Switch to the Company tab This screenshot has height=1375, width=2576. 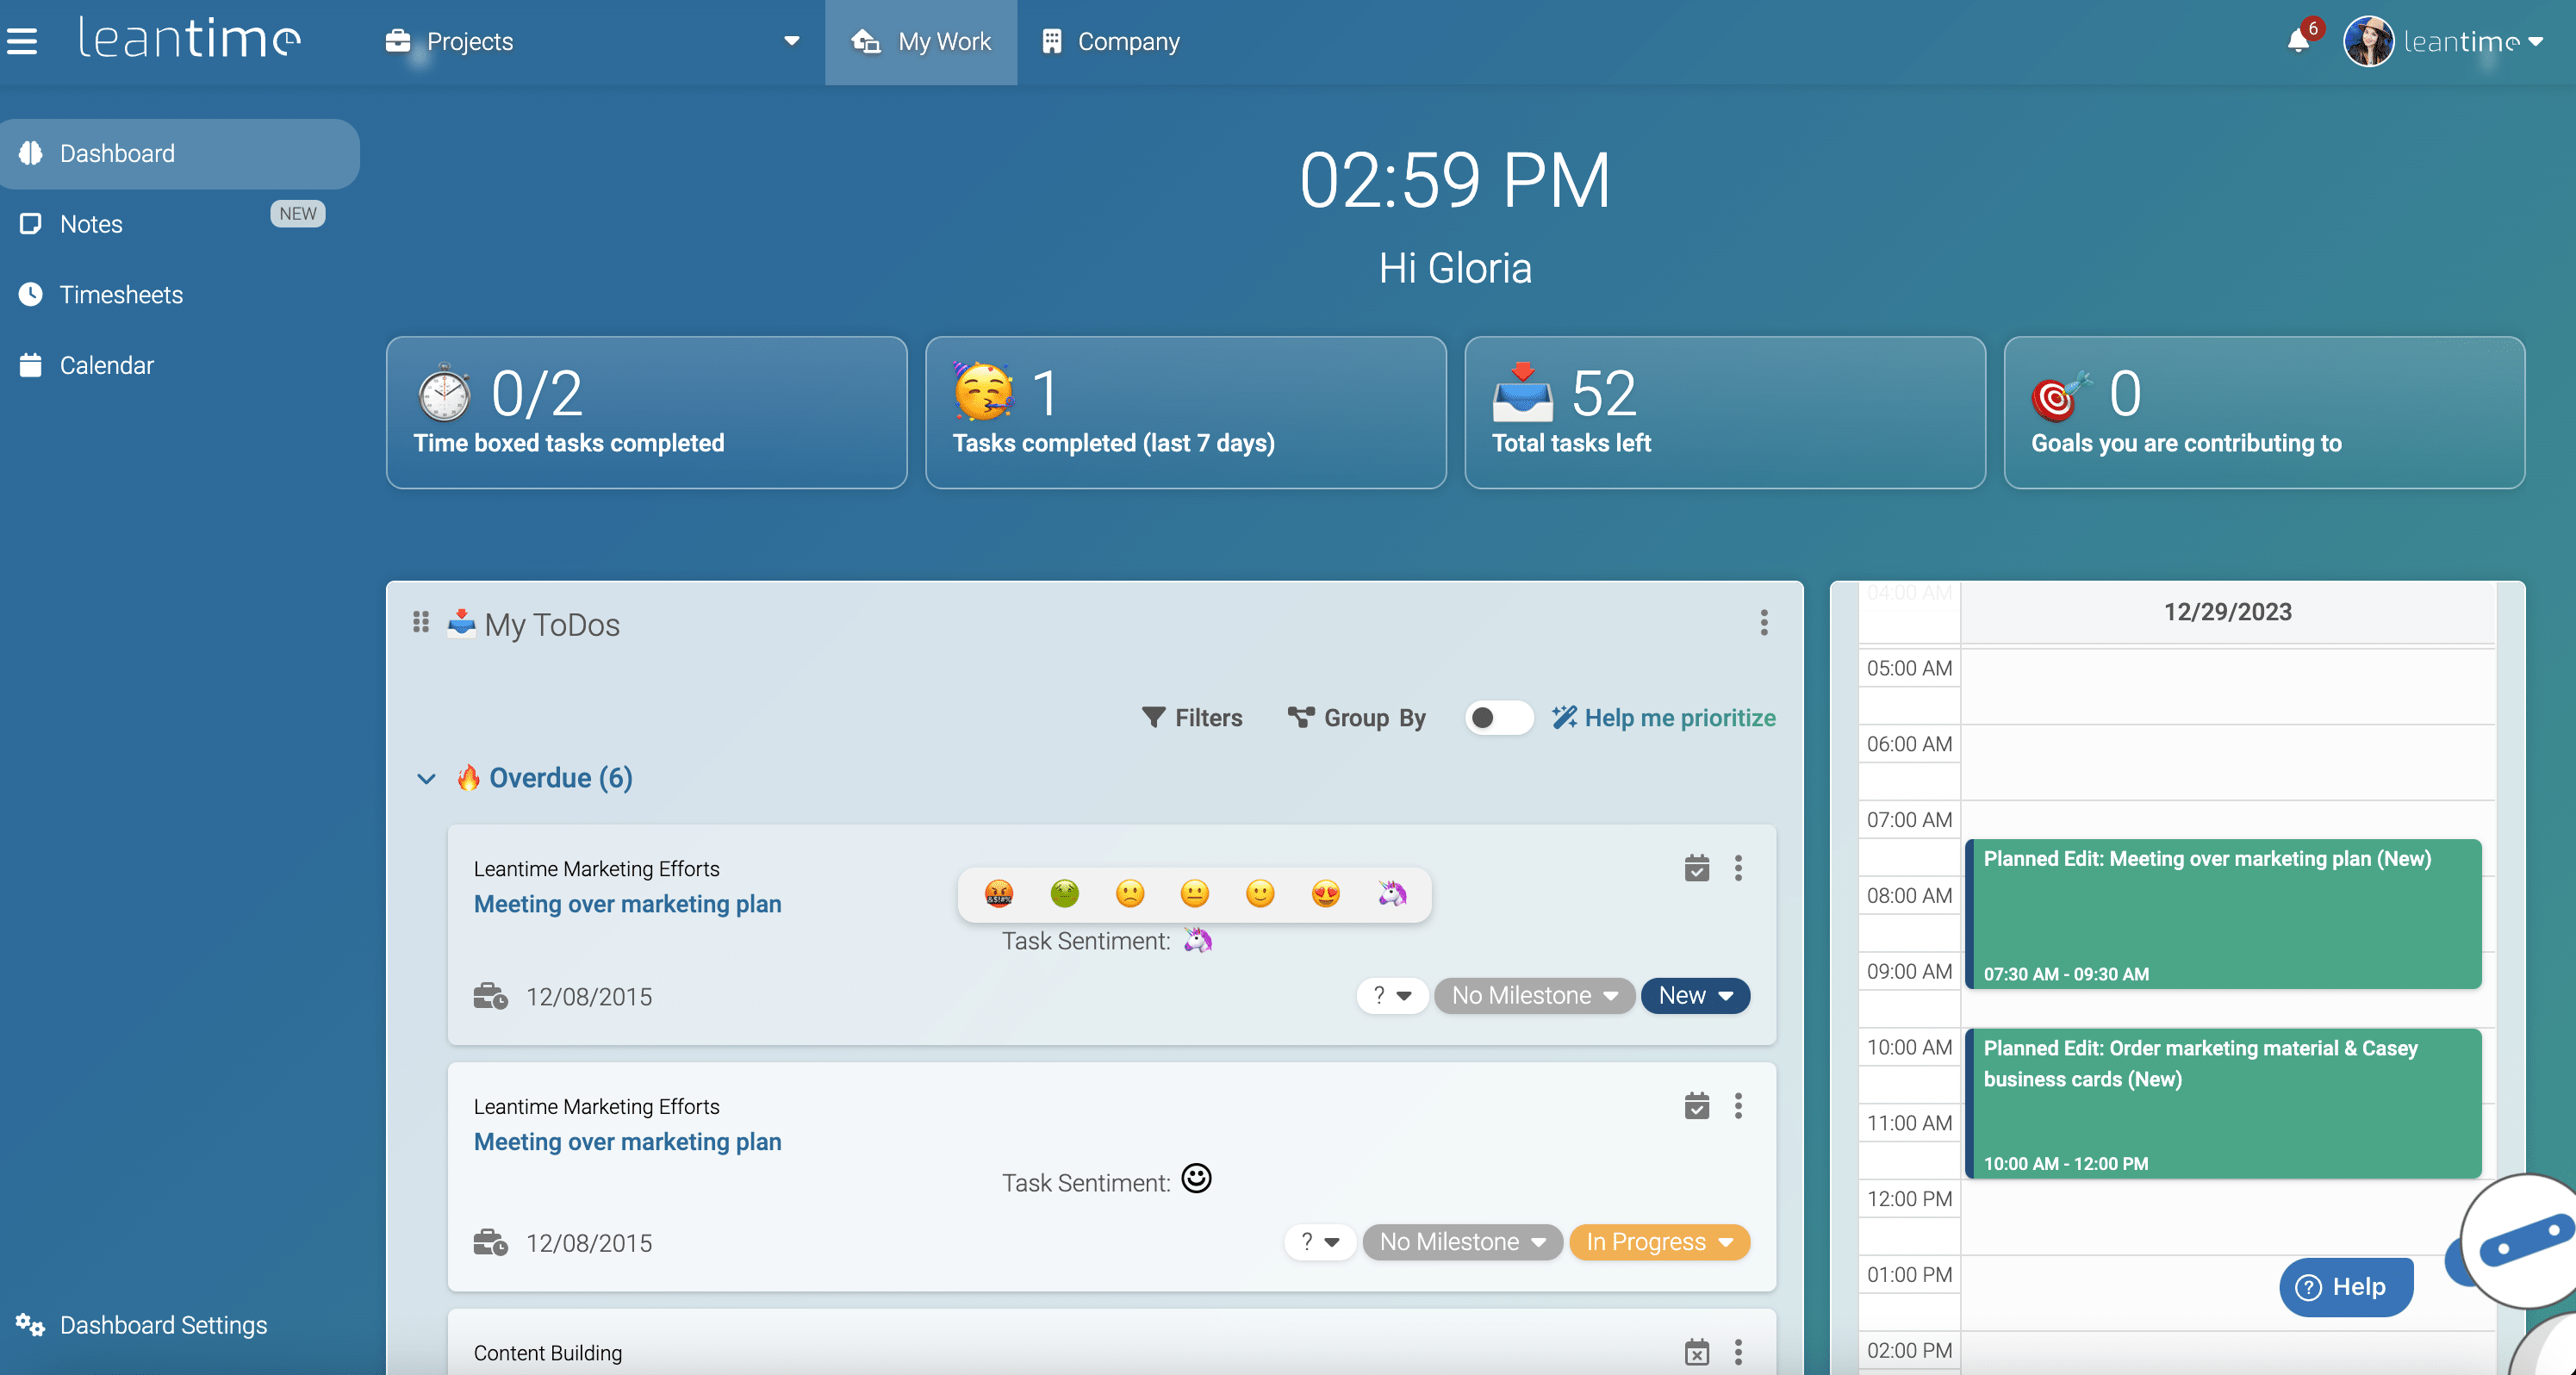1110,42
